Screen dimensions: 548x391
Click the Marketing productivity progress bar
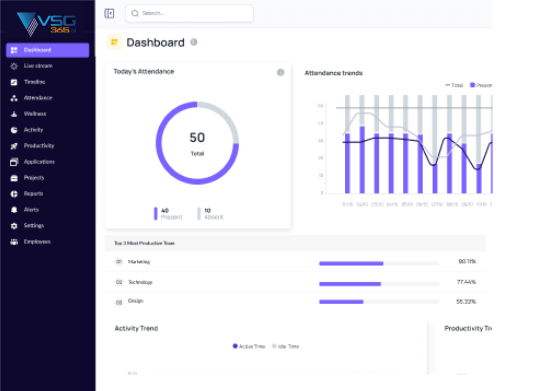coord(379,263)
